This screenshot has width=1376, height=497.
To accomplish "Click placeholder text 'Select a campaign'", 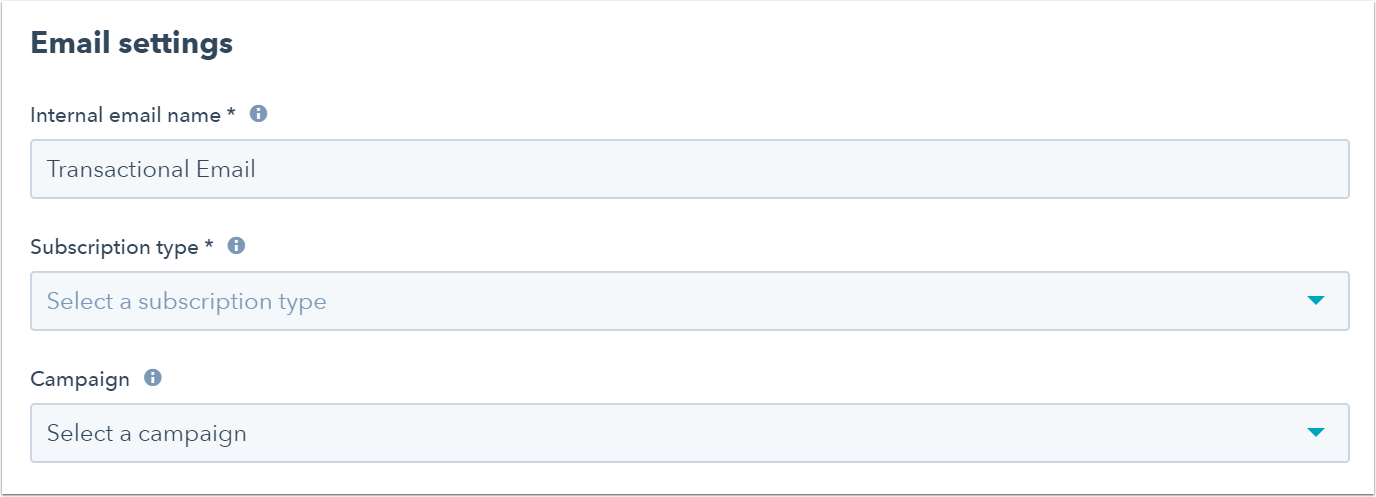I will [x=147, y=433].
